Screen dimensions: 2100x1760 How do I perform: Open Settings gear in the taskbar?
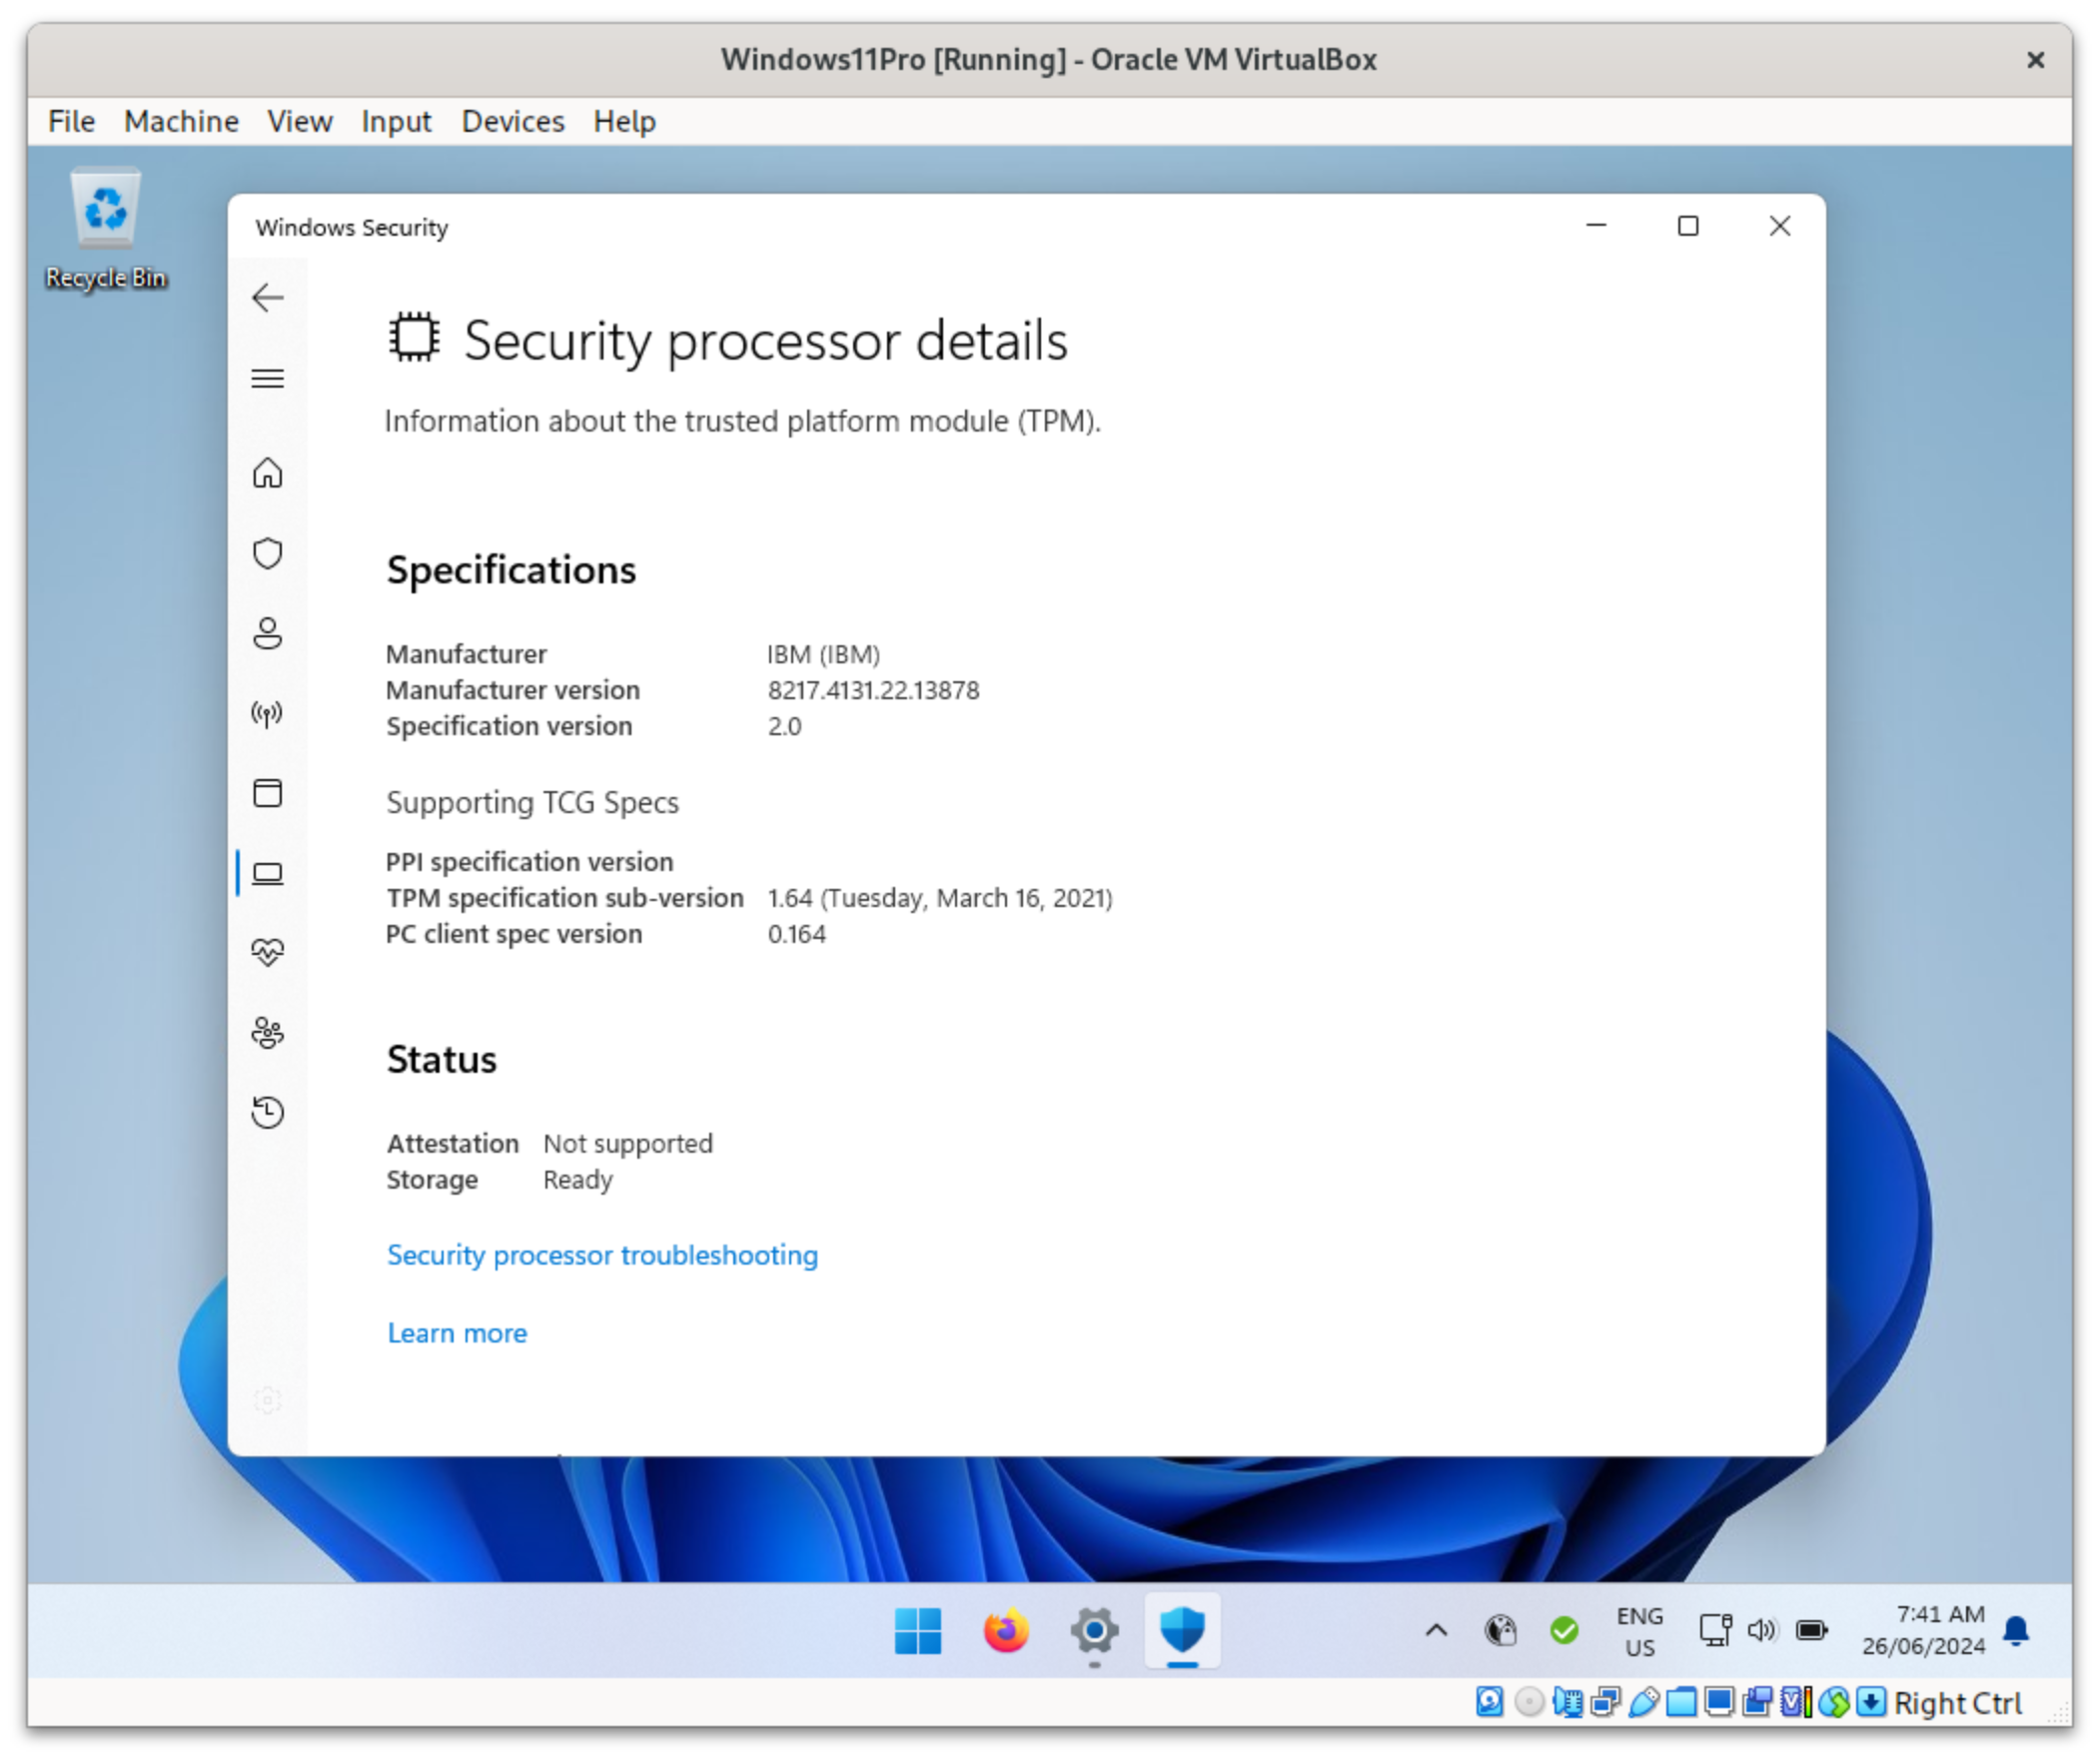1094,1632
